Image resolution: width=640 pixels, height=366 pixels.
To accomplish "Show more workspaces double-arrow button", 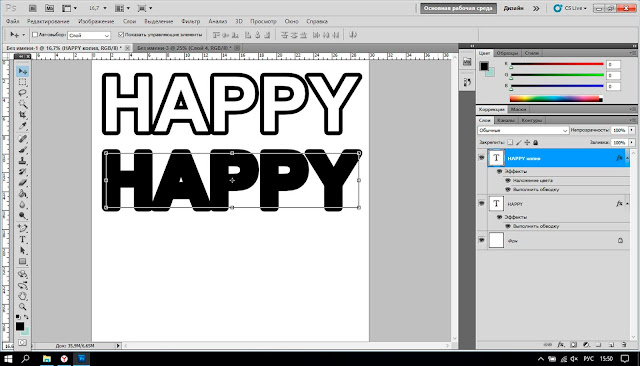I will [x=536, y=8].
